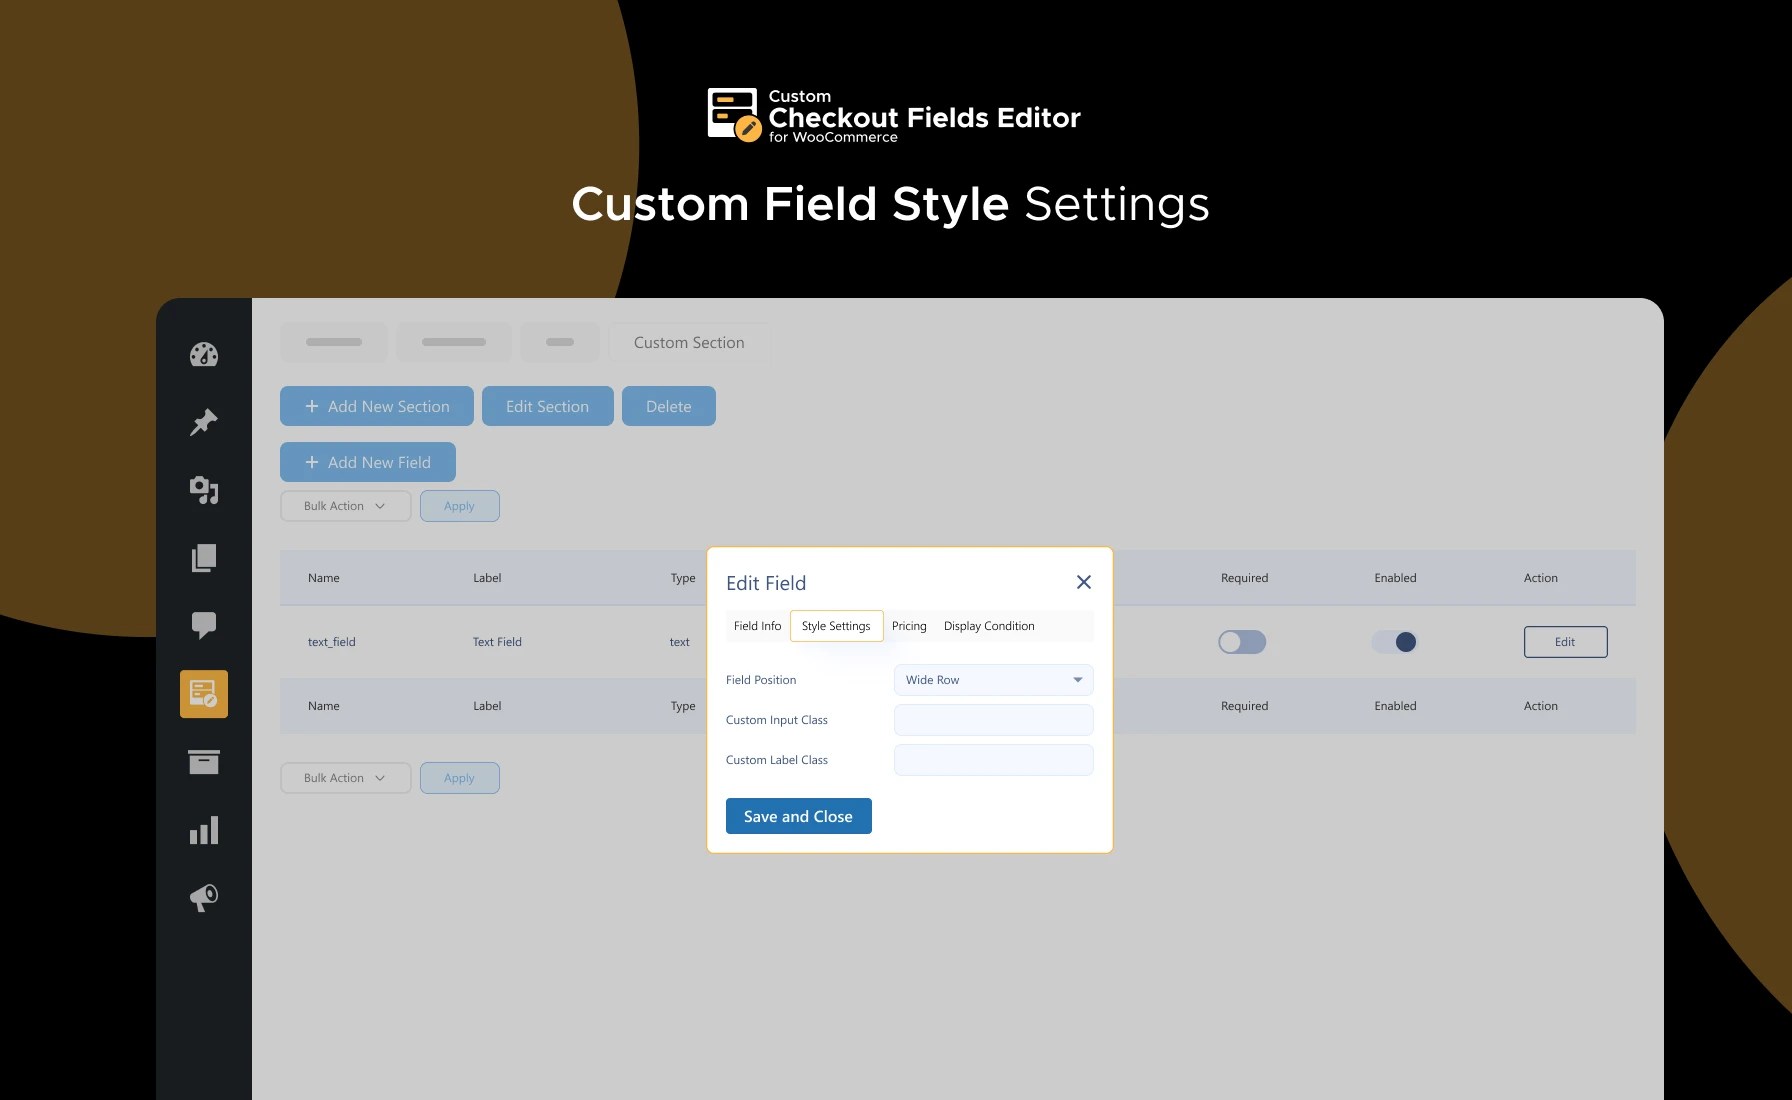Switch to the Pricing tab
1792x1100 pixels.
pos(909,625)
